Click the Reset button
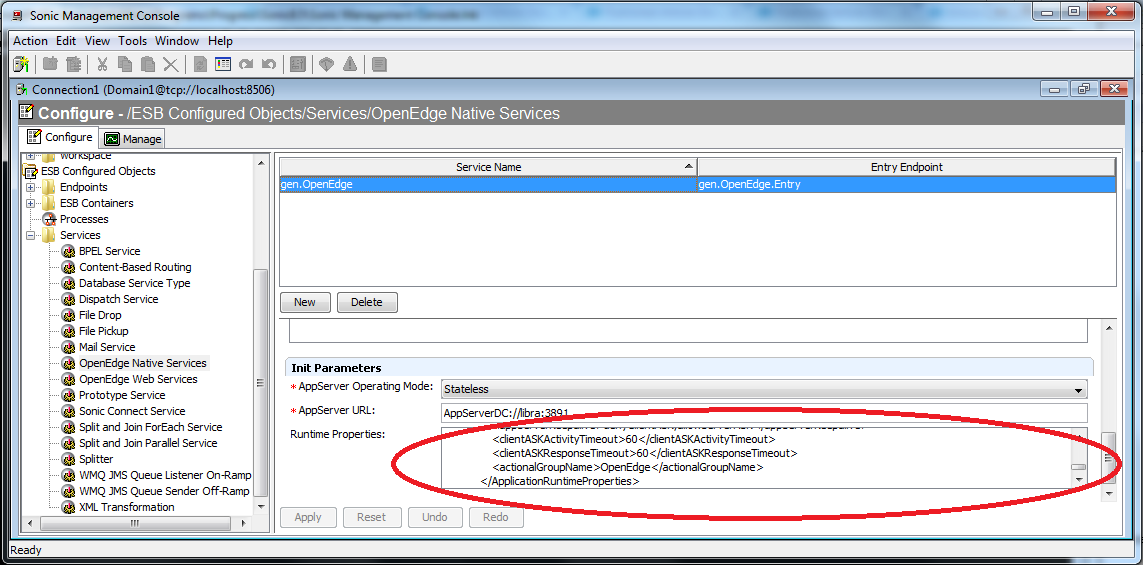Screen dimensions: 1143x565 [x=371, y=517]
